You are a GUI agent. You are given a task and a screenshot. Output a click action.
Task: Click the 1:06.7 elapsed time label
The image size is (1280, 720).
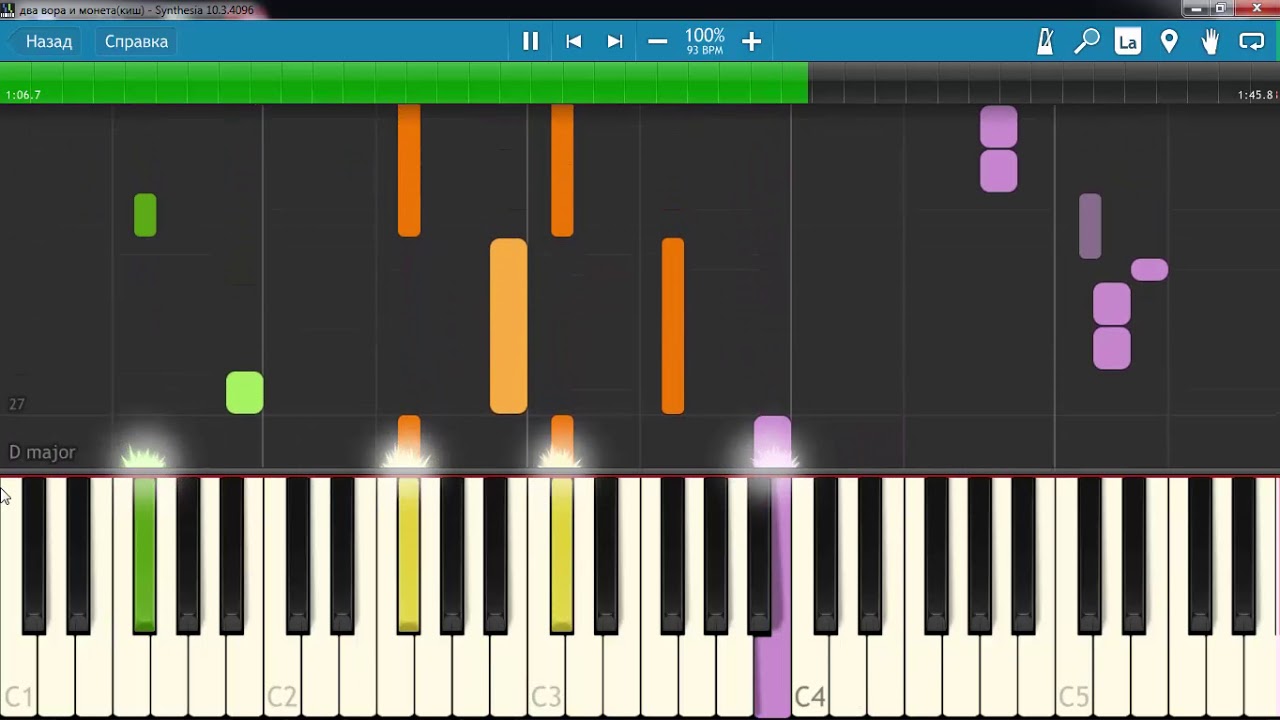coord(23,95)
